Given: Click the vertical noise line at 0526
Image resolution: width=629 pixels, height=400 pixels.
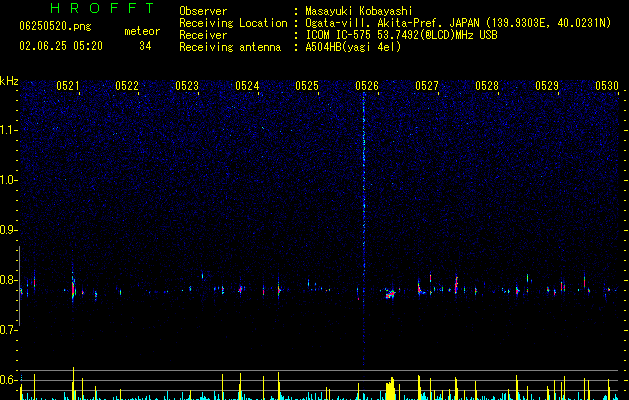Looking at the screenshot, I should 364,229.
